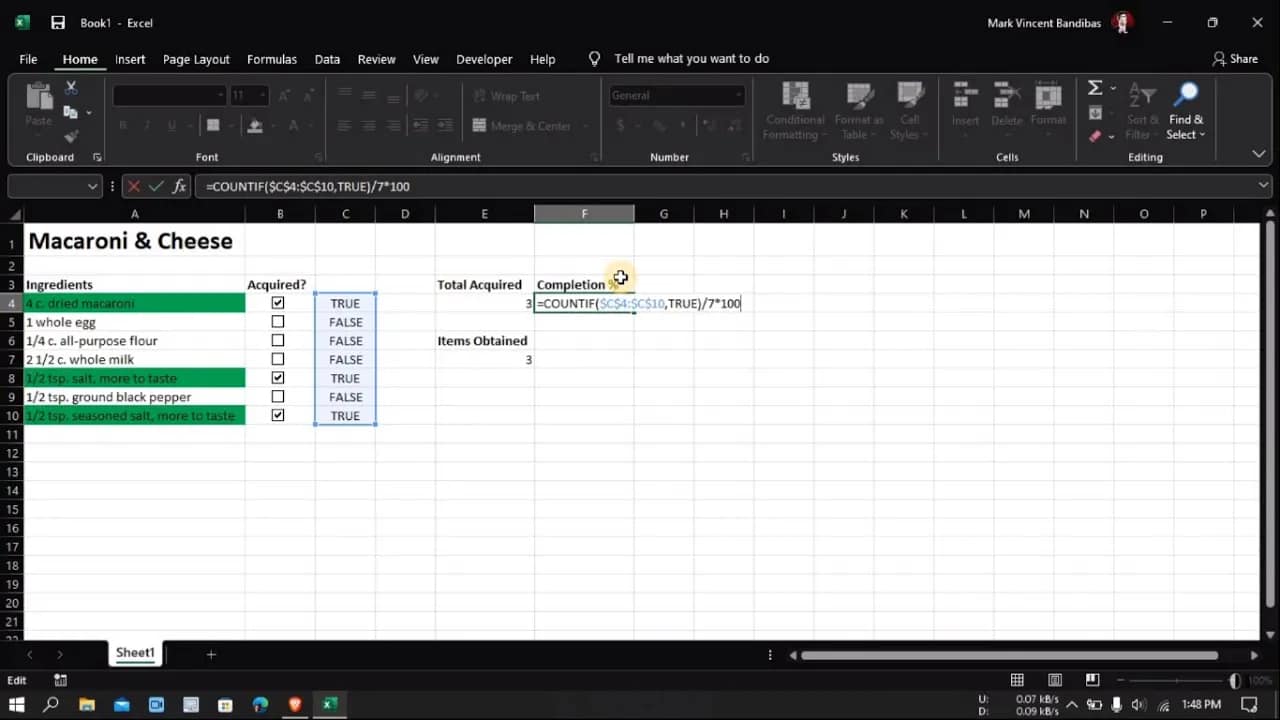Open the font size dropdown
This screenshot has width=1280, height=720.
coord(261,95)
